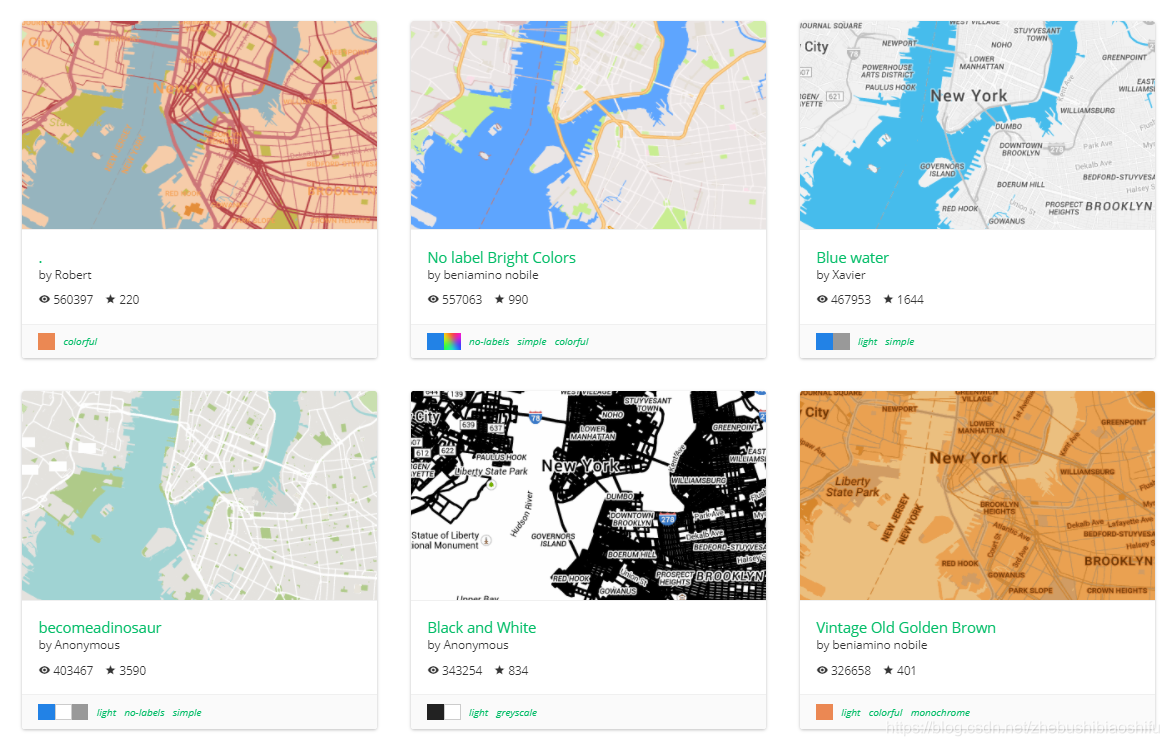Click "by Anonymous" under Black and White
The width and height of the screenshot is (1169, 746).
pos(468,645)
